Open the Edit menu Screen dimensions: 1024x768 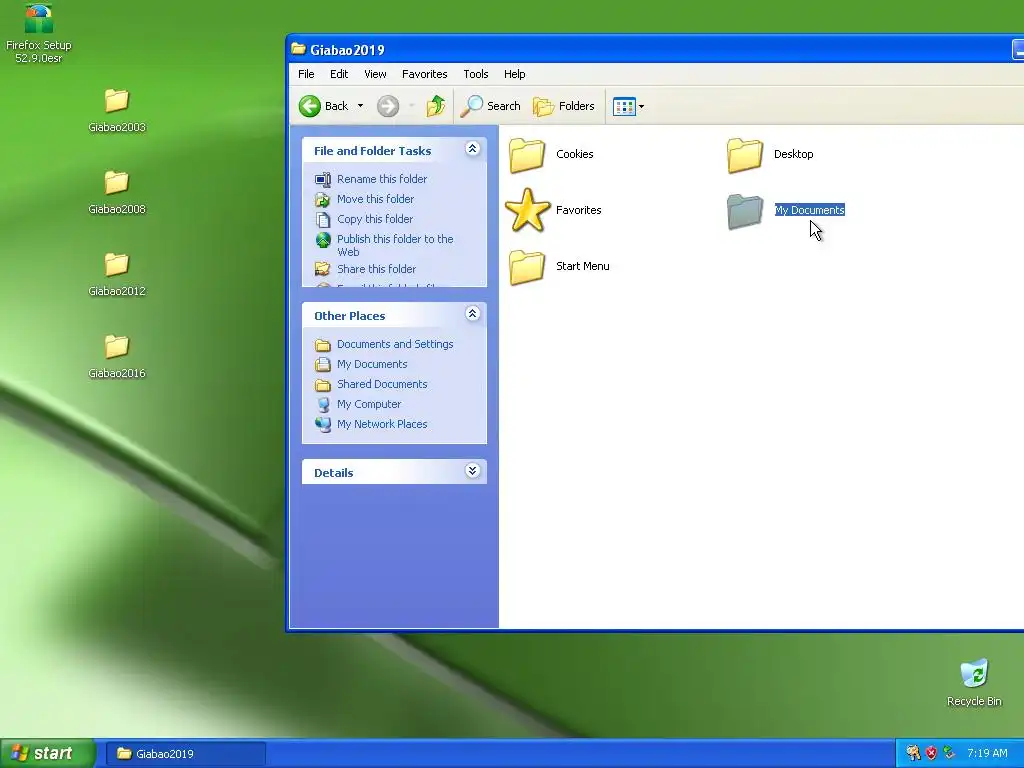(x=339, y=74)
